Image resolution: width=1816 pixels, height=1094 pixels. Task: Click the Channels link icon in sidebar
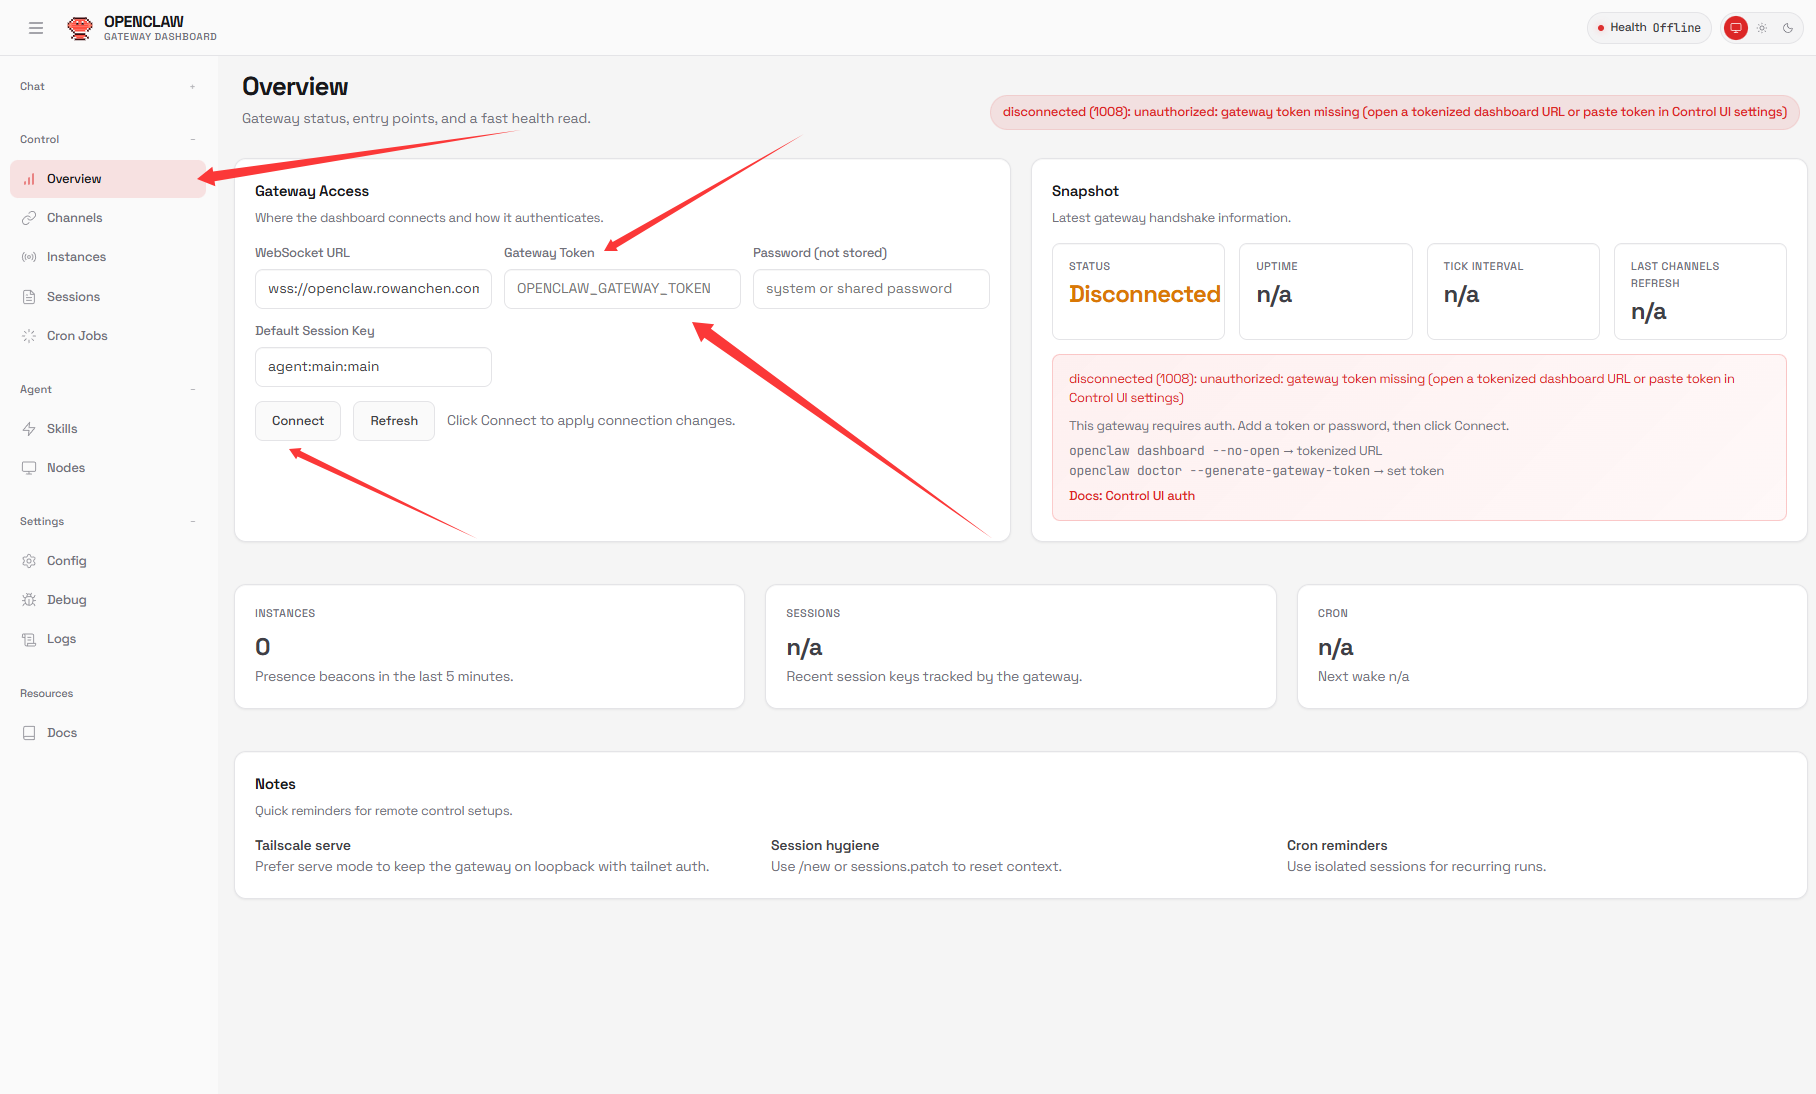[x=29, y=218]
